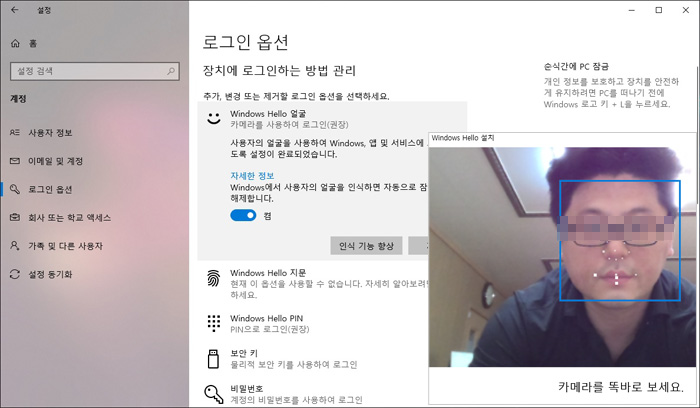Viewport: 700px width, 408px height.
Task: Click the Windows Hello 설치 window title
Action: click(463, 138)
